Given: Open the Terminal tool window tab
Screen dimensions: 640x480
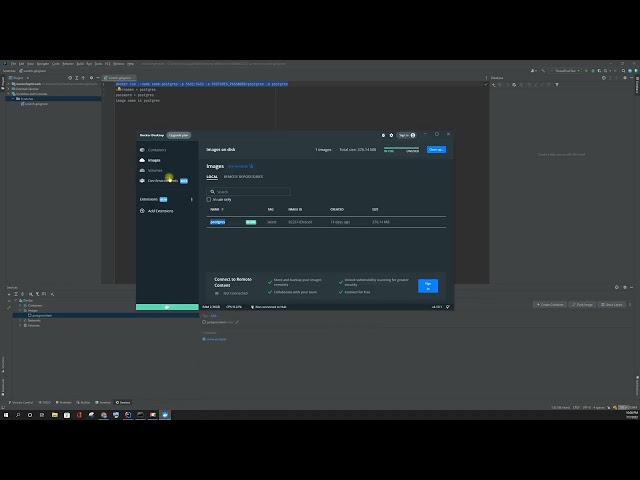Looking at the screenshot, I should click(103, 402).
